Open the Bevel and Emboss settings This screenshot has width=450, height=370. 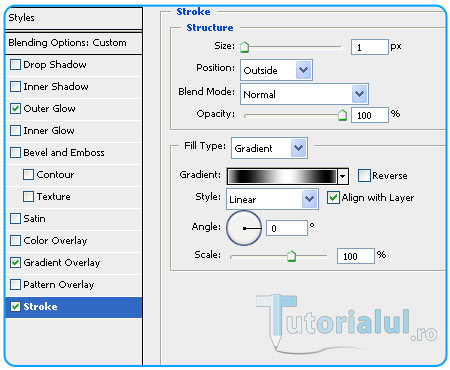coord(74,153)
